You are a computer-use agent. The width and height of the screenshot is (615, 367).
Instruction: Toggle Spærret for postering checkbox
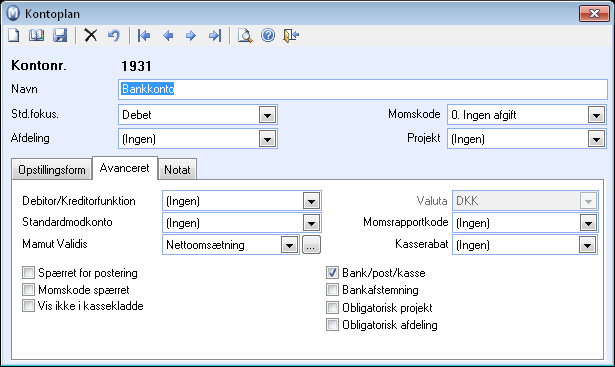28,272
